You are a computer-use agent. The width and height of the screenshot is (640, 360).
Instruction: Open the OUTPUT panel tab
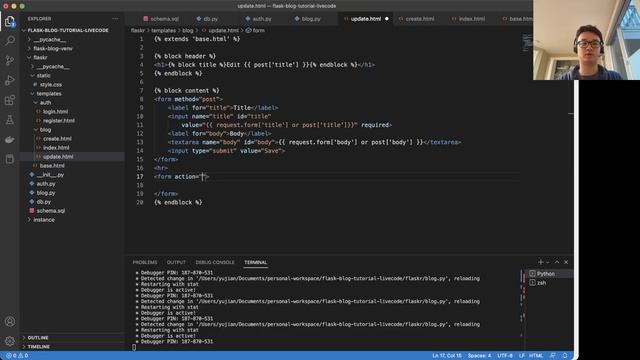pos(176,262)
